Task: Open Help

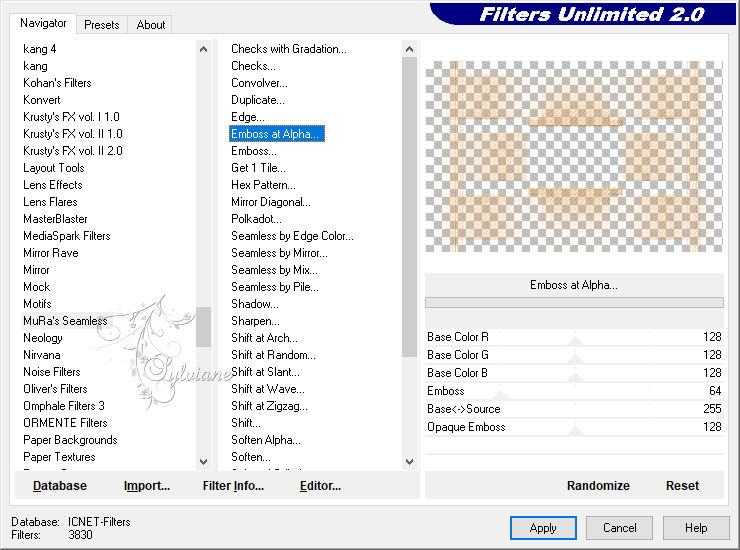Action: (696, 528)
